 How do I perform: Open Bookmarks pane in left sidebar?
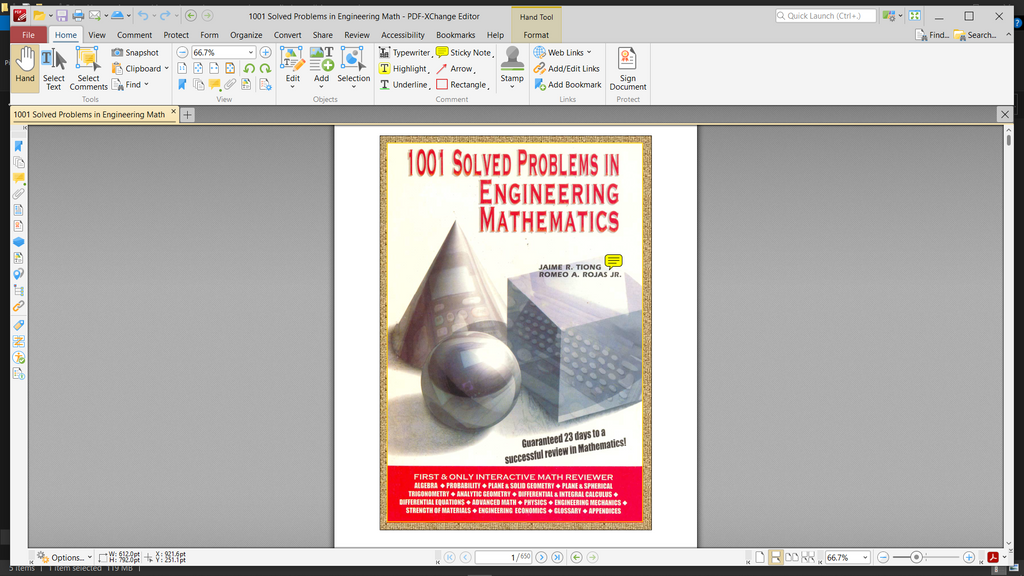click(18, 146)
